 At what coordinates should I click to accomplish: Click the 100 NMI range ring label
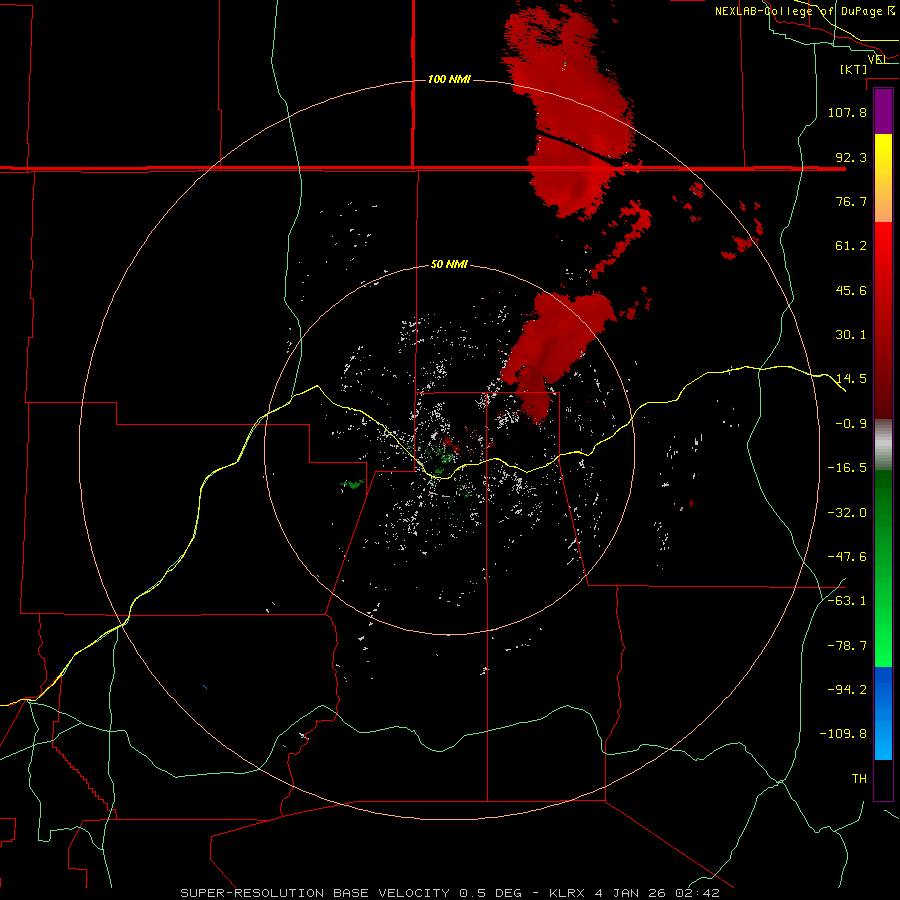pyautogui.click(x=449, y=79)
